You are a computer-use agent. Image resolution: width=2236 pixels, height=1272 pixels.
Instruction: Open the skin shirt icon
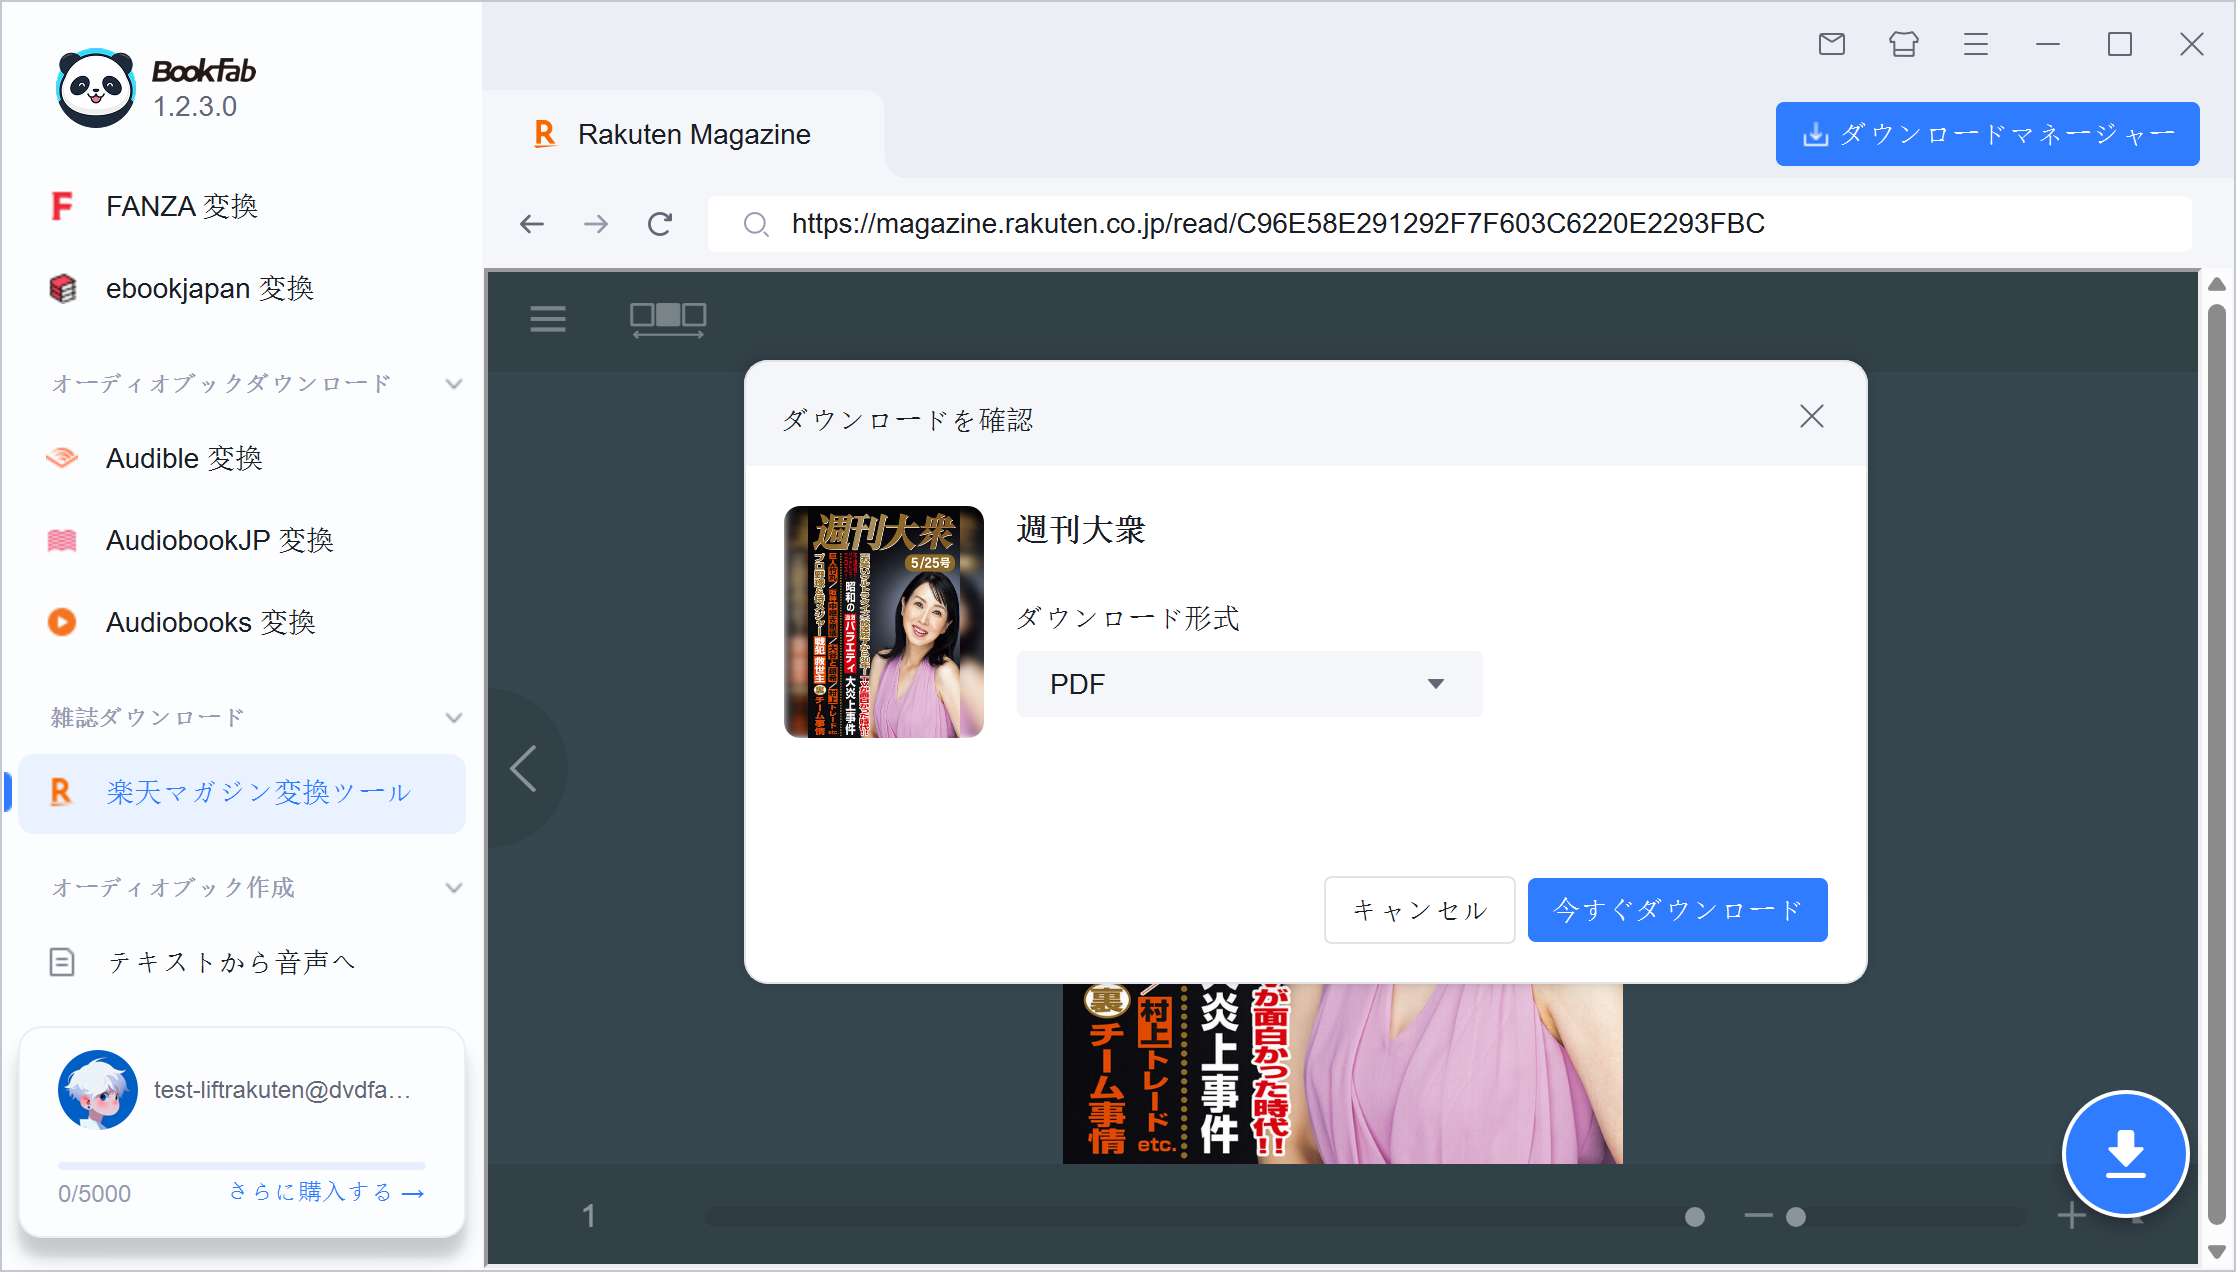click(1904, 44)
